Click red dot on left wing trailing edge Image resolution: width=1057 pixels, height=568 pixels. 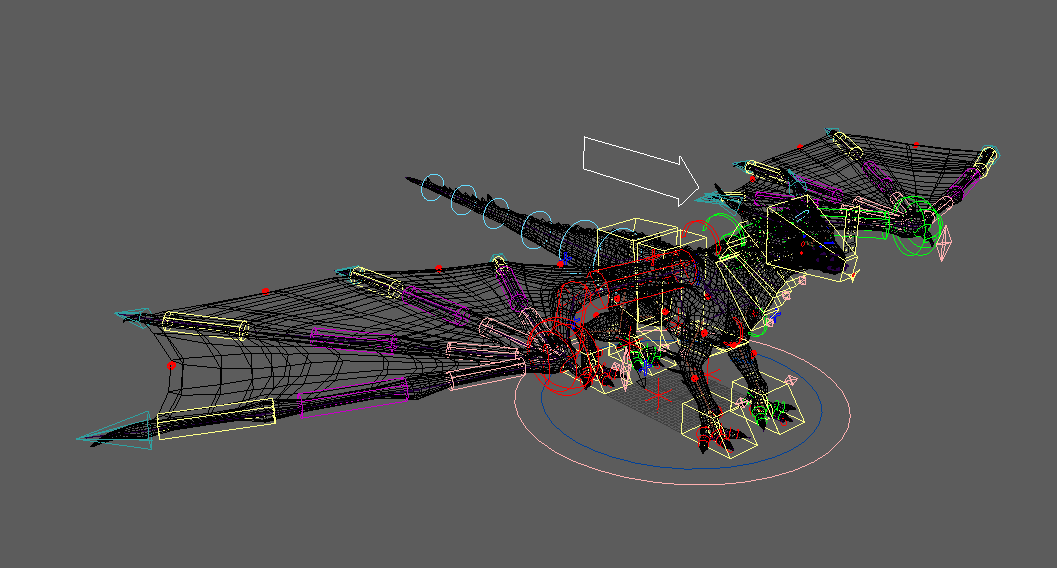point(171,365)
